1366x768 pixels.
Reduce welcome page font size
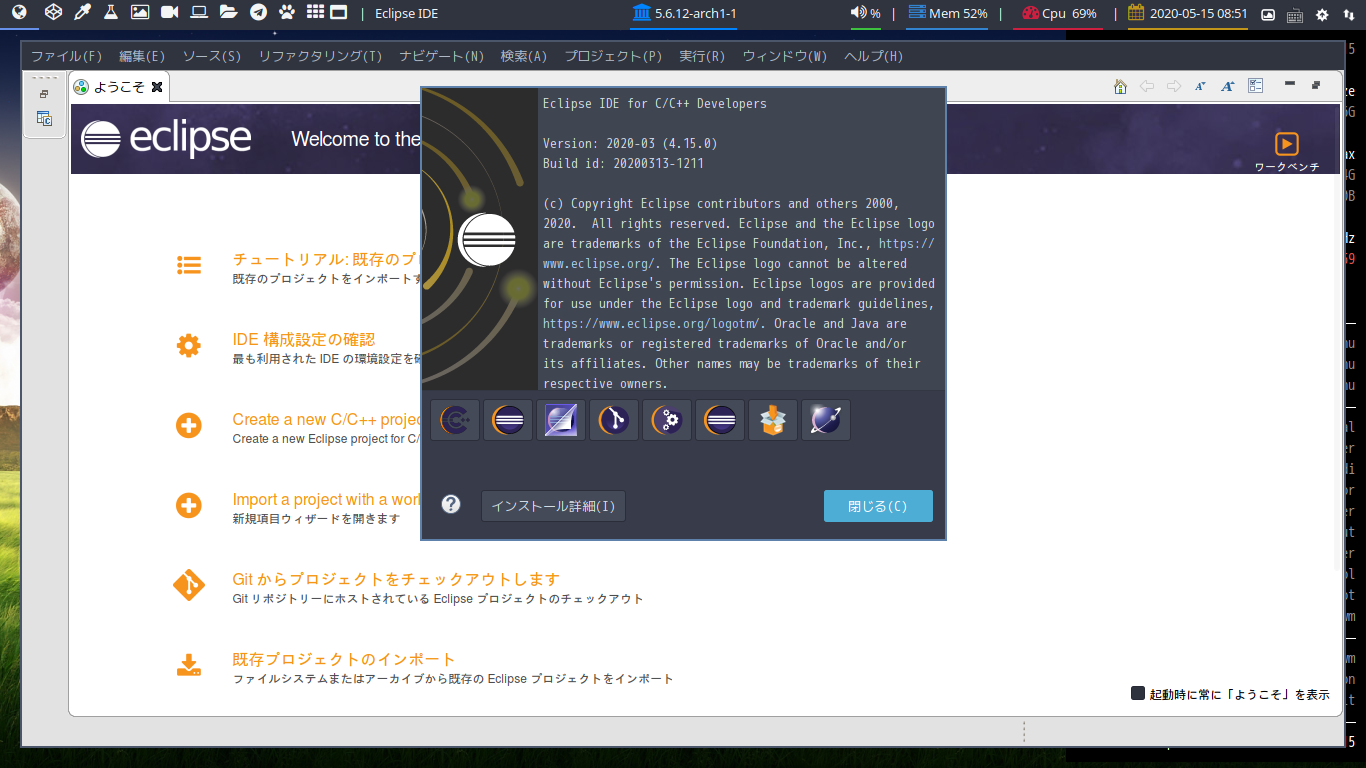pos(1201,87)
